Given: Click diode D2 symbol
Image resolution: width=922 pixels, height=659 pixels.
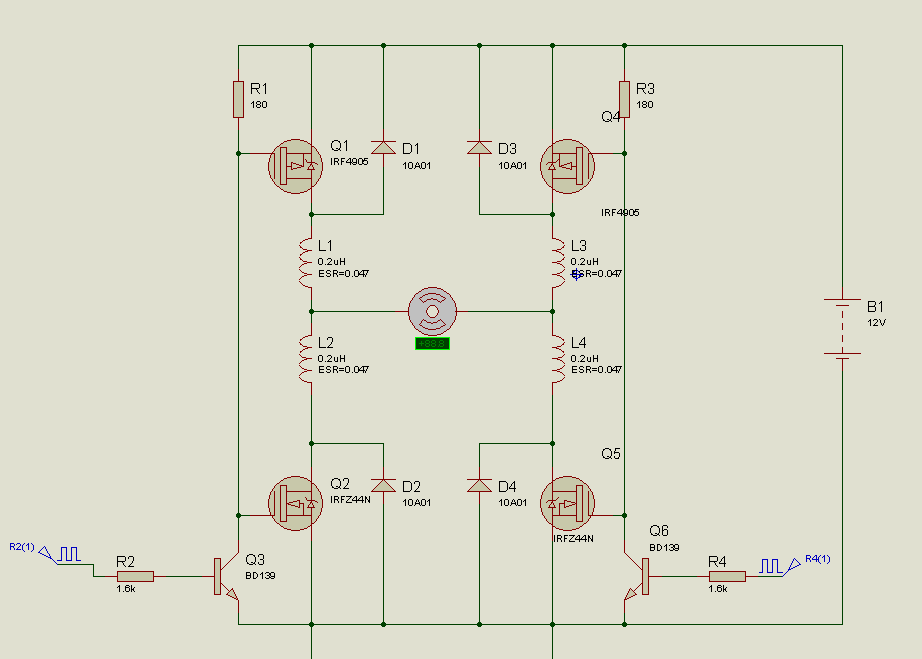Looking at the screenshot, I should tap(384, 485).
